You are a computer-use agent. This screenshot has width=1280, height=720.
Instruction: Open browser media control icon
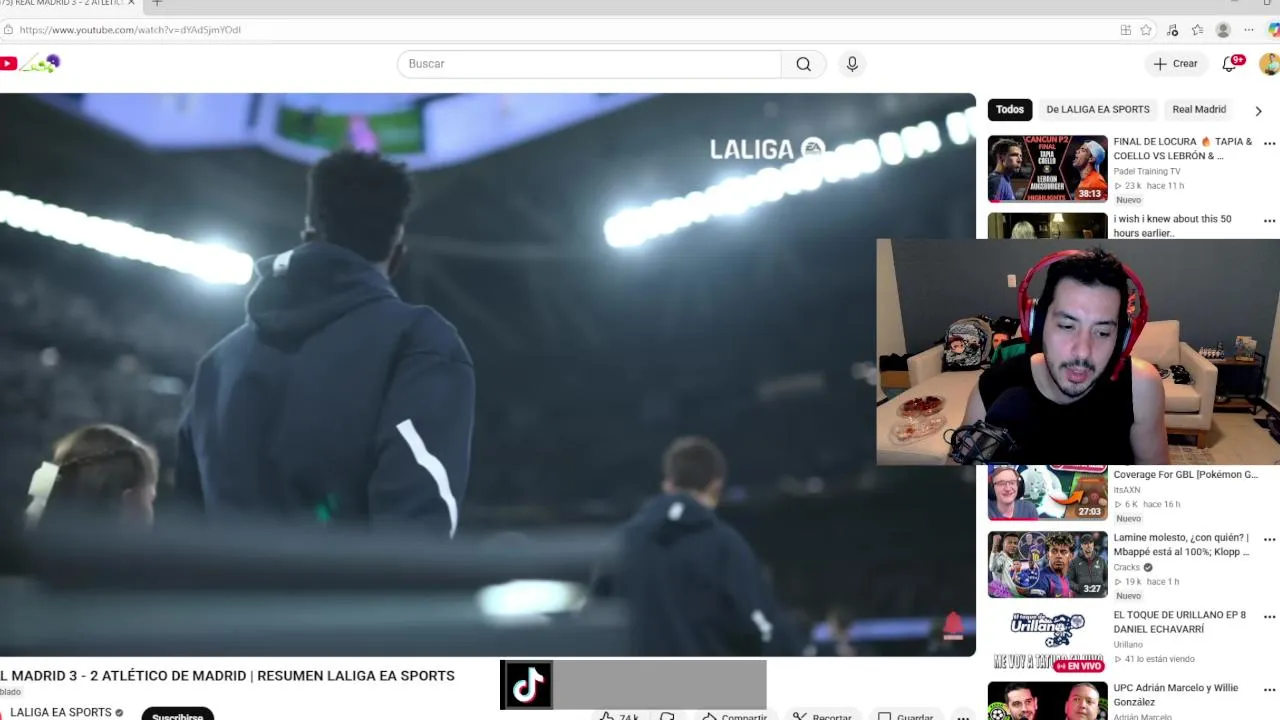coord(1172,30)
